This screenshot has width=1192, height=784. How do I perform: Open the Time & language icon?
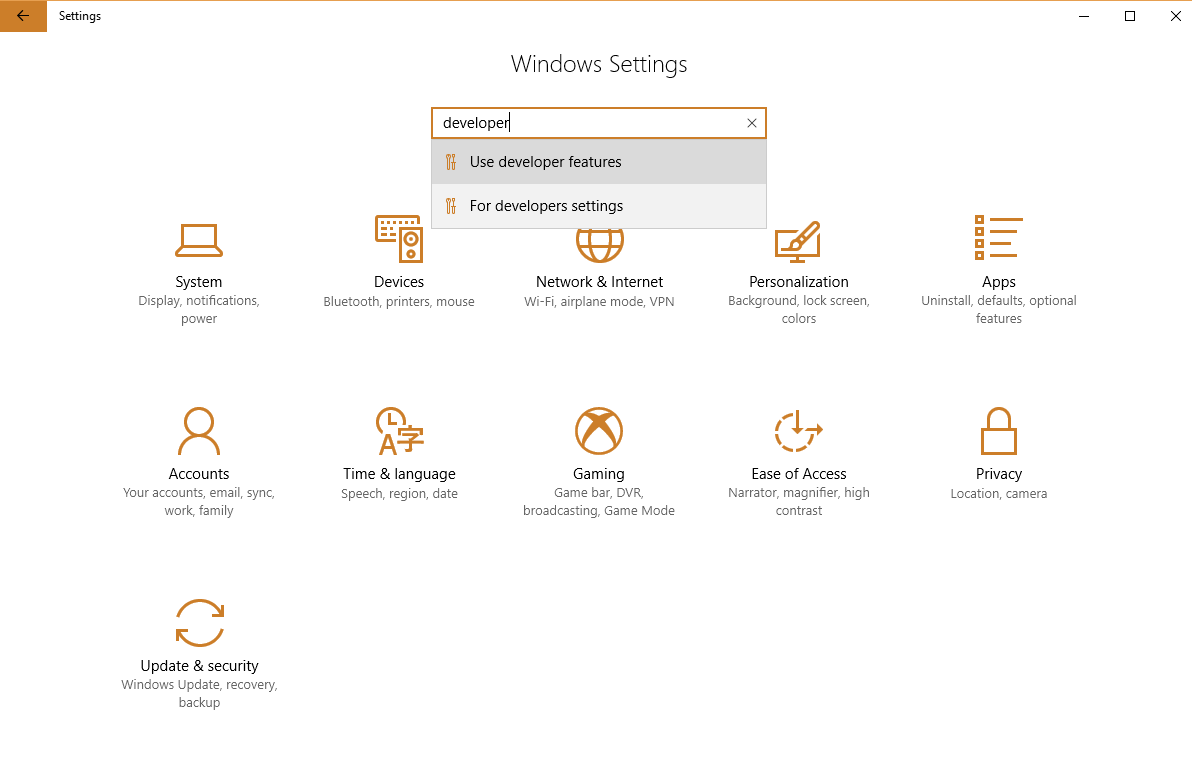click(x=399, y=431)
